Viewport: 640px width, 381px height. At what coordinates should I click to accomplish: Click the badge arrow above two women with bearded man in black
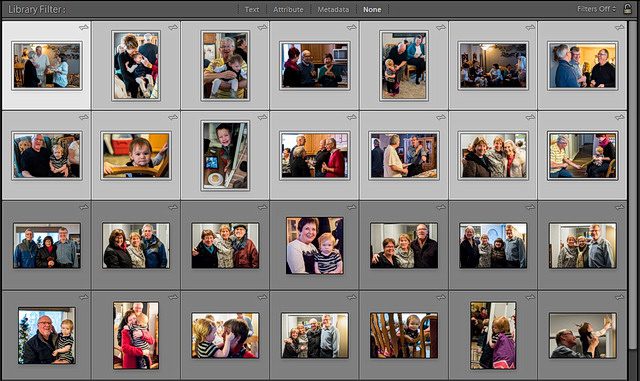click(441, 207)
